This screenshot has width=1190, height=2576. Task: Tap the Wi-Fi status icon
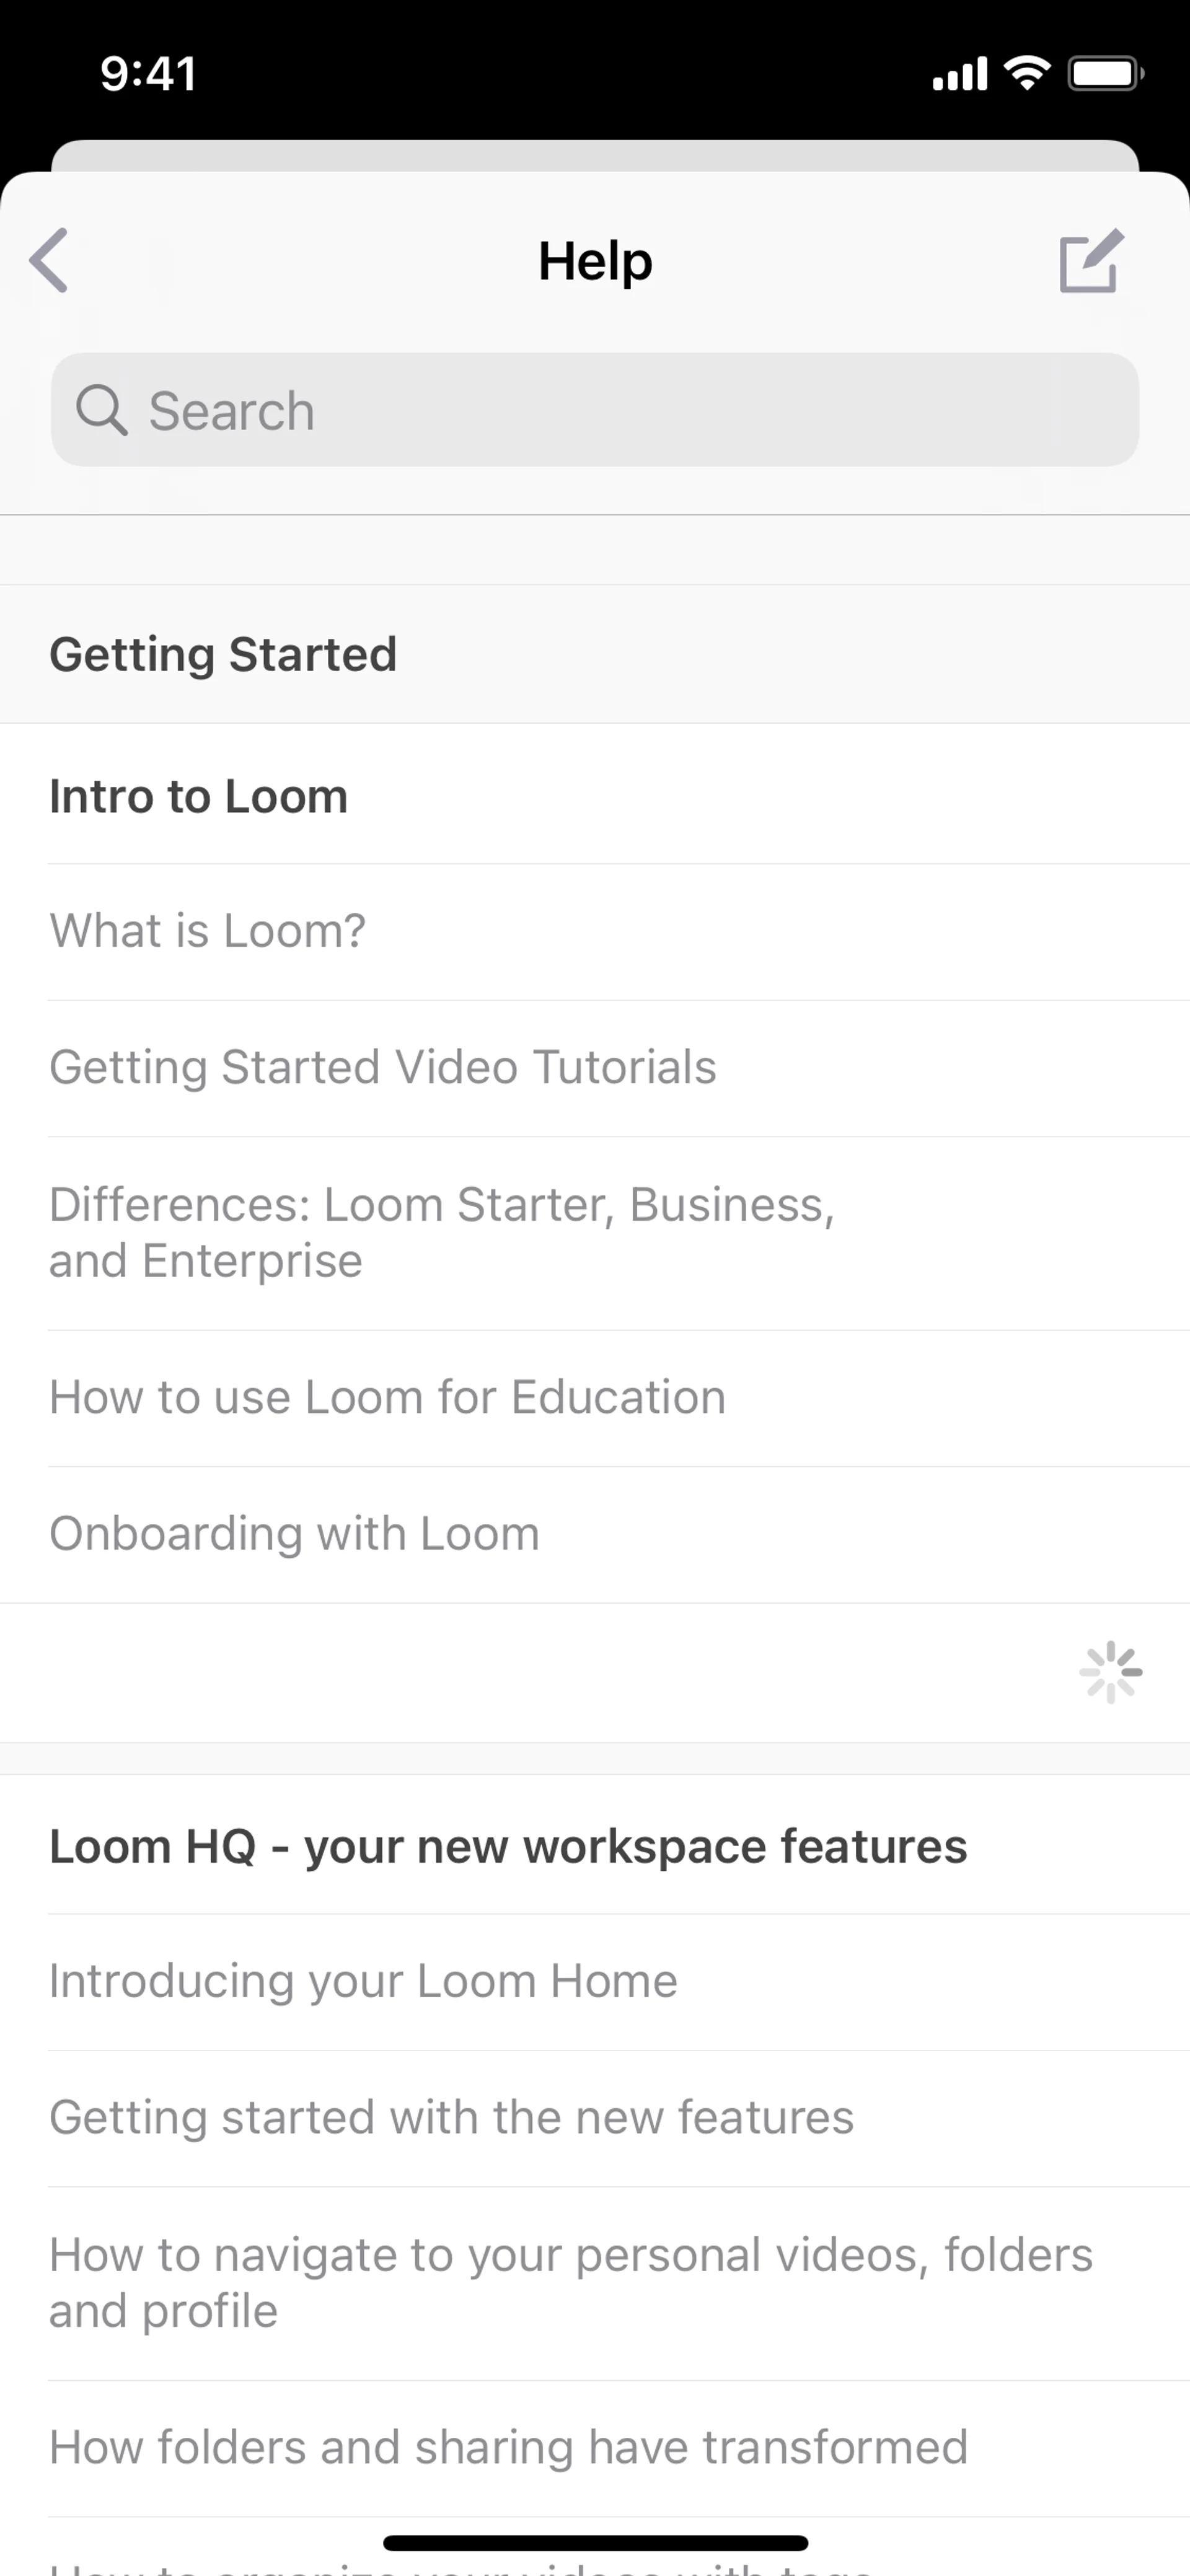tap(1027, 73)
